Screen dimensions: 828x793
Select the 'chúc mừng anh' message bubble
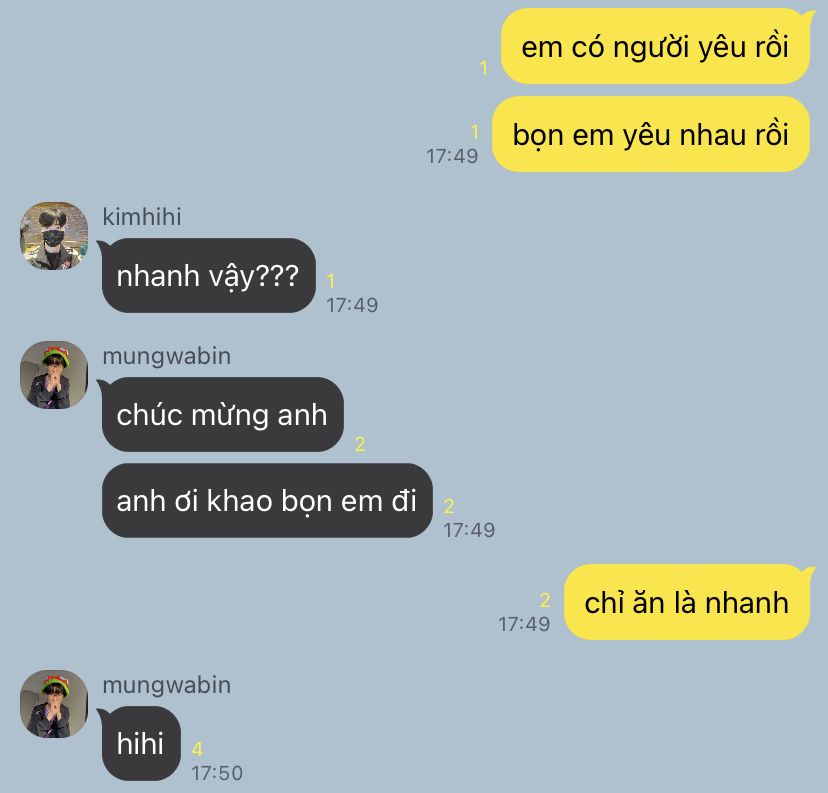tap(222, 414)
